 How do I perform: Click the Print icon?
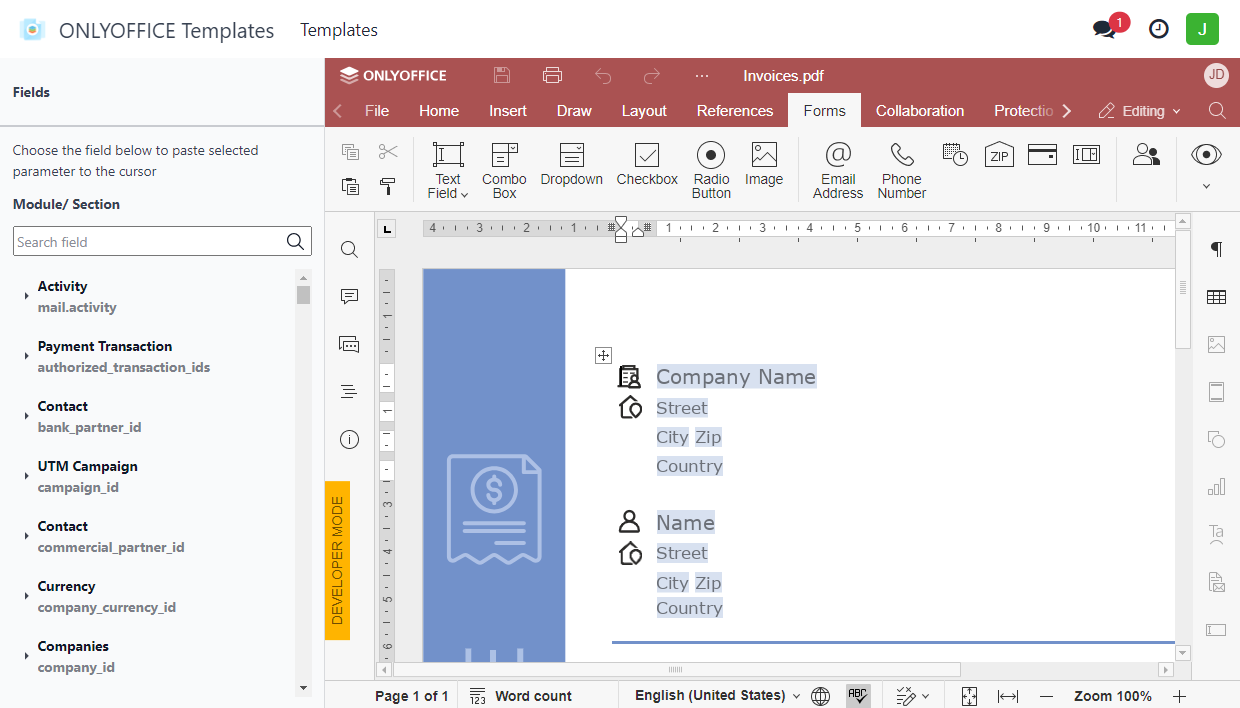(552, 76)
